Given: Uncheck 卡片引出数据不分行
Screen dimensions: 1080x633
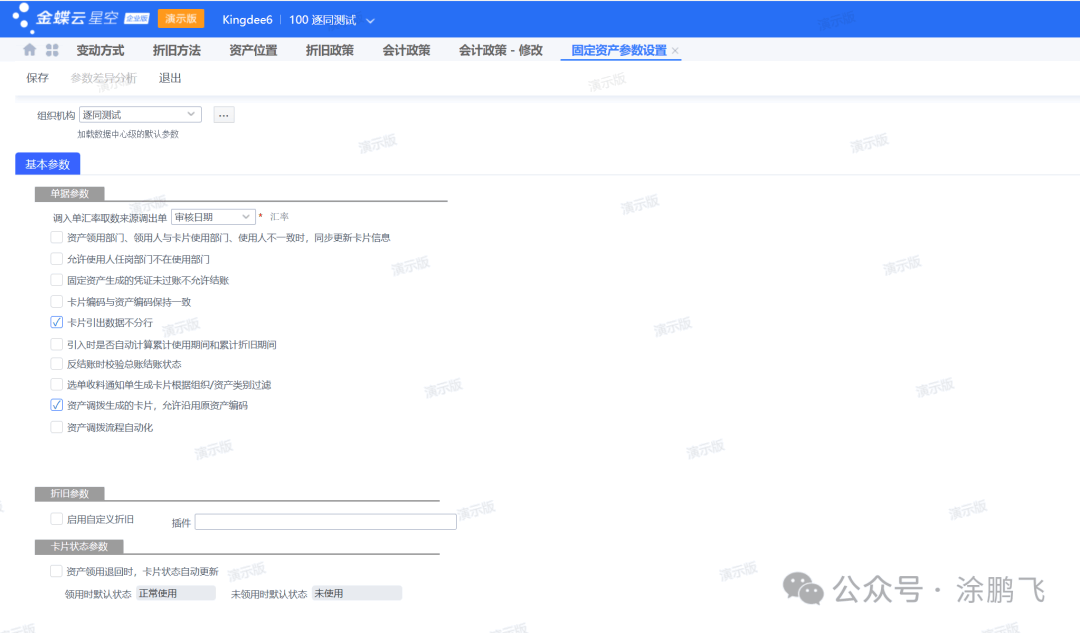Looking at the screenshot, I should pyautogui.click(x=57, y=322).
